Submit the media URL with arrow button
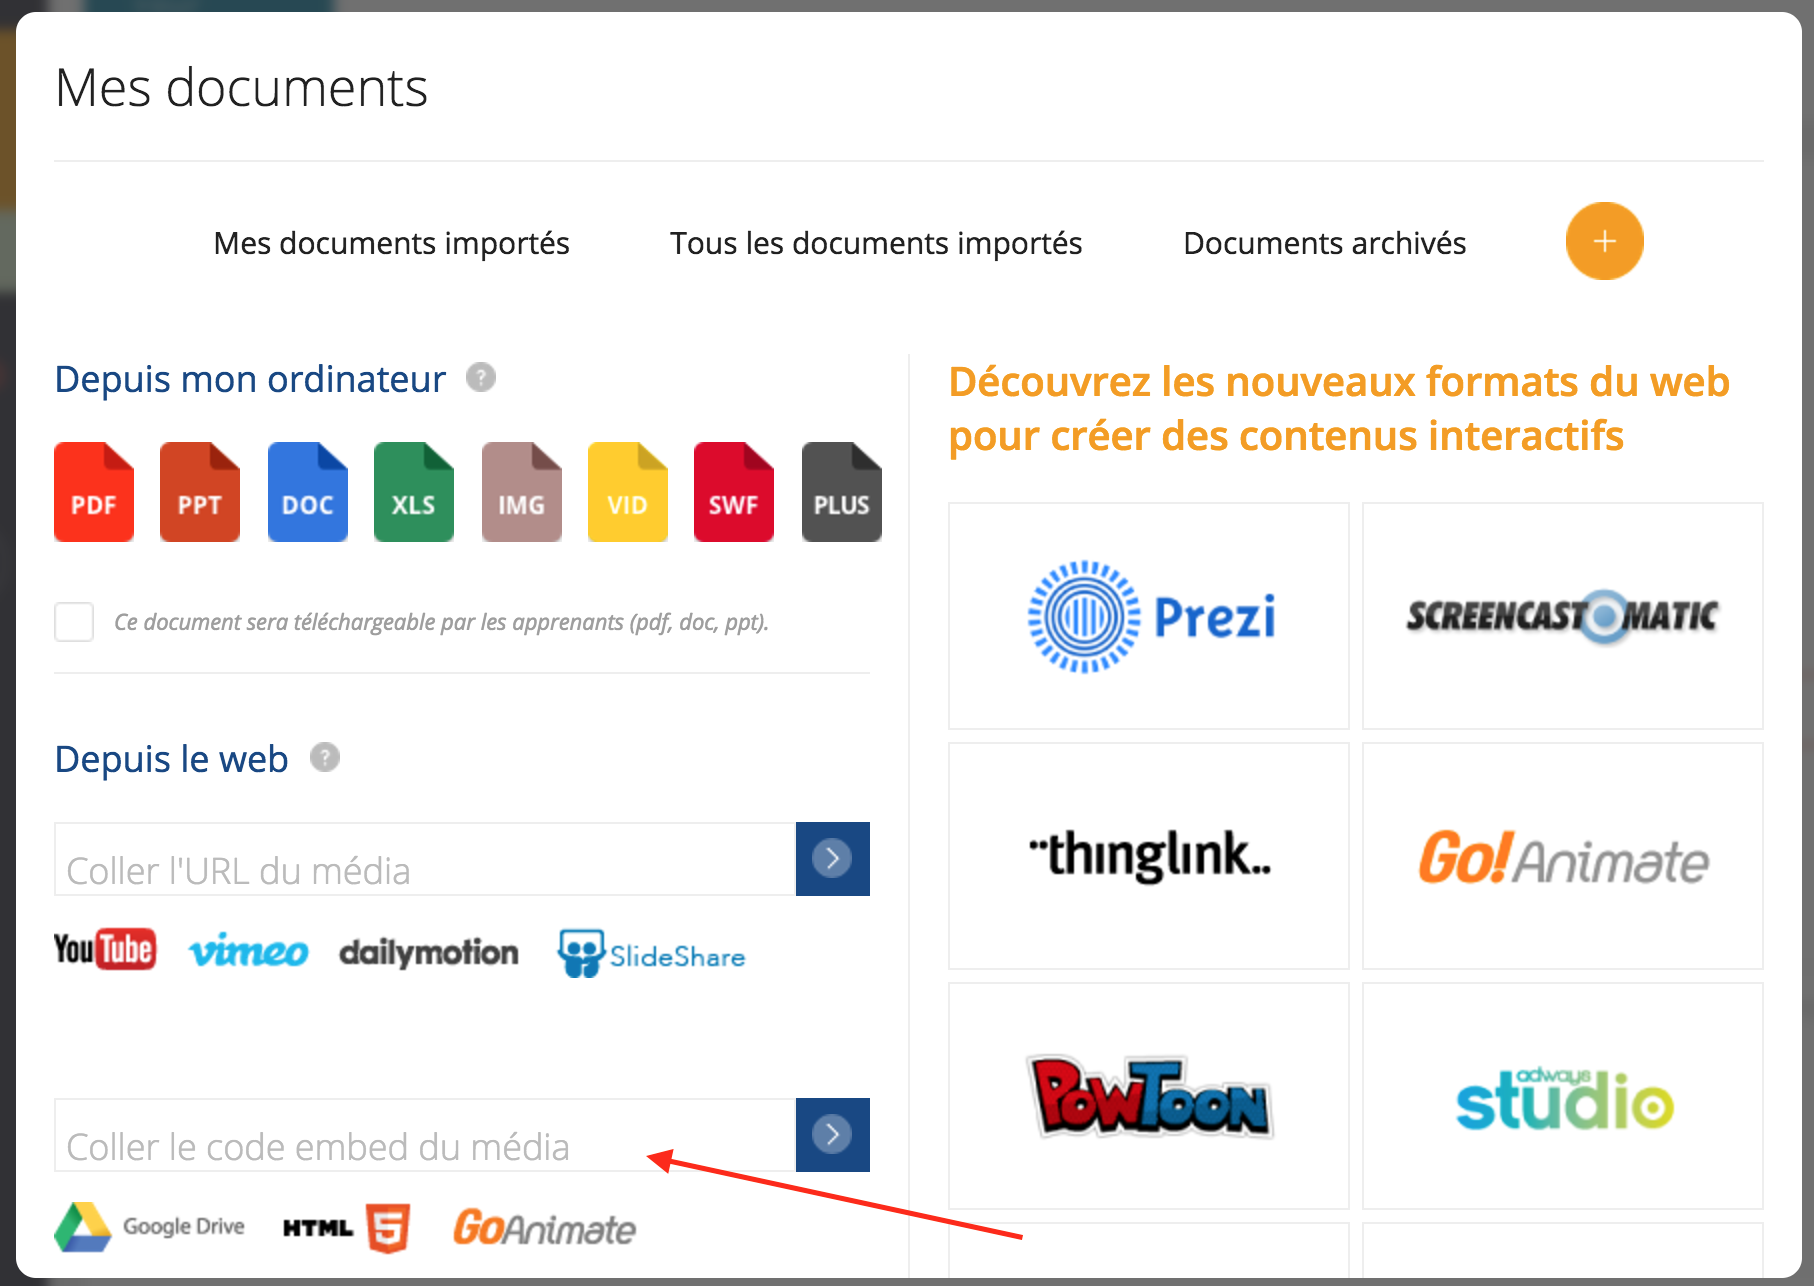 click(x=832, y=859)
